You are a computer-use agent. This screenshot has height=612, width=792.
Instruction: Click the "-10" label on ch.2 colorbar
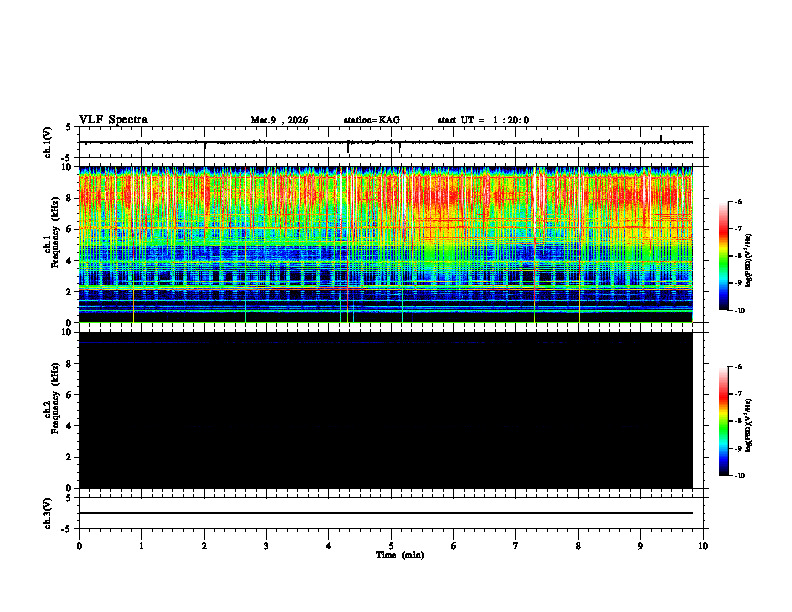tap(739, 476)
